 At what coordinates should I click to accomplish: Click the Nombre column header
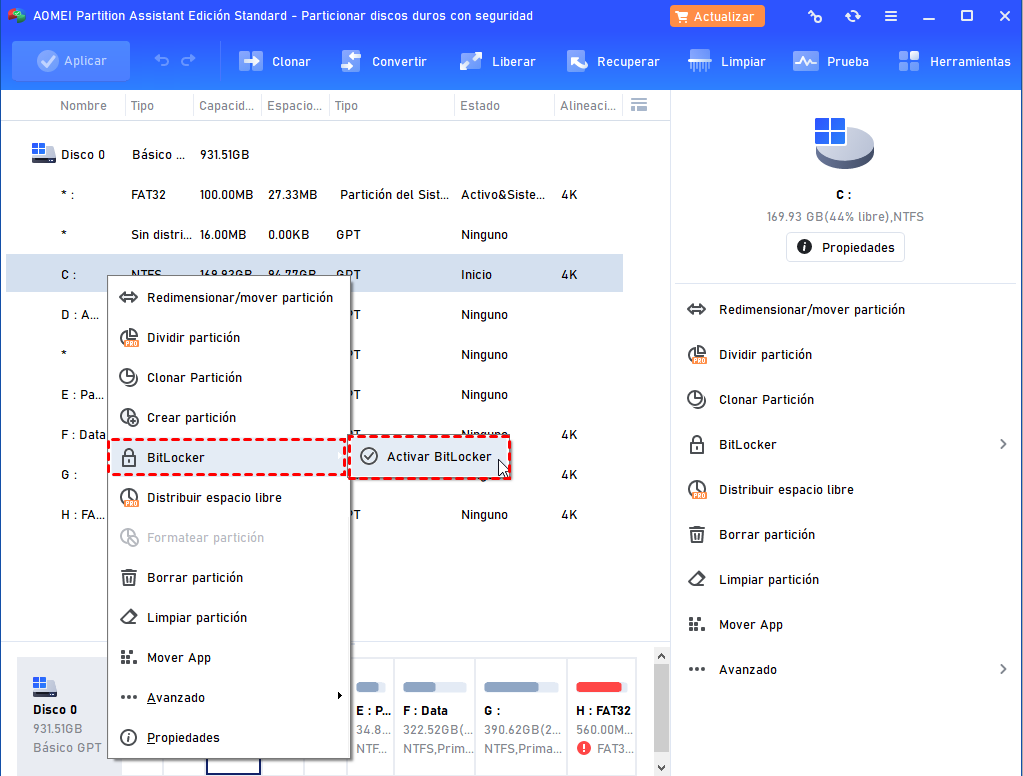(x=84, y=106)
